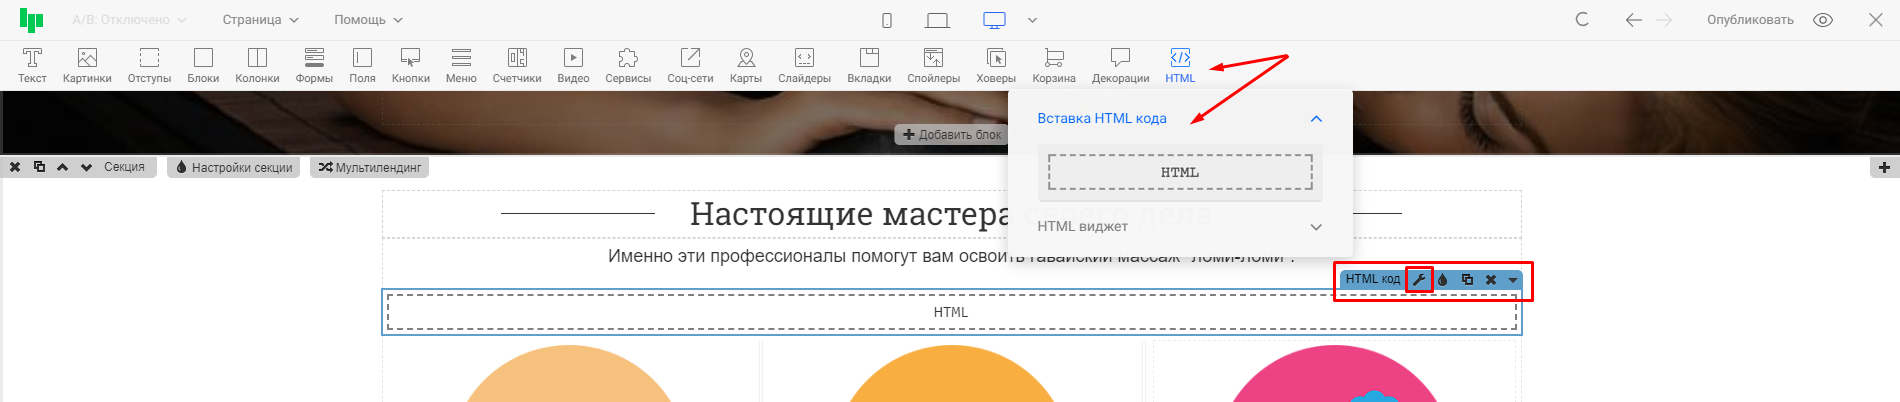
Task: Open the Помощь menu
Action: [368, 20]
